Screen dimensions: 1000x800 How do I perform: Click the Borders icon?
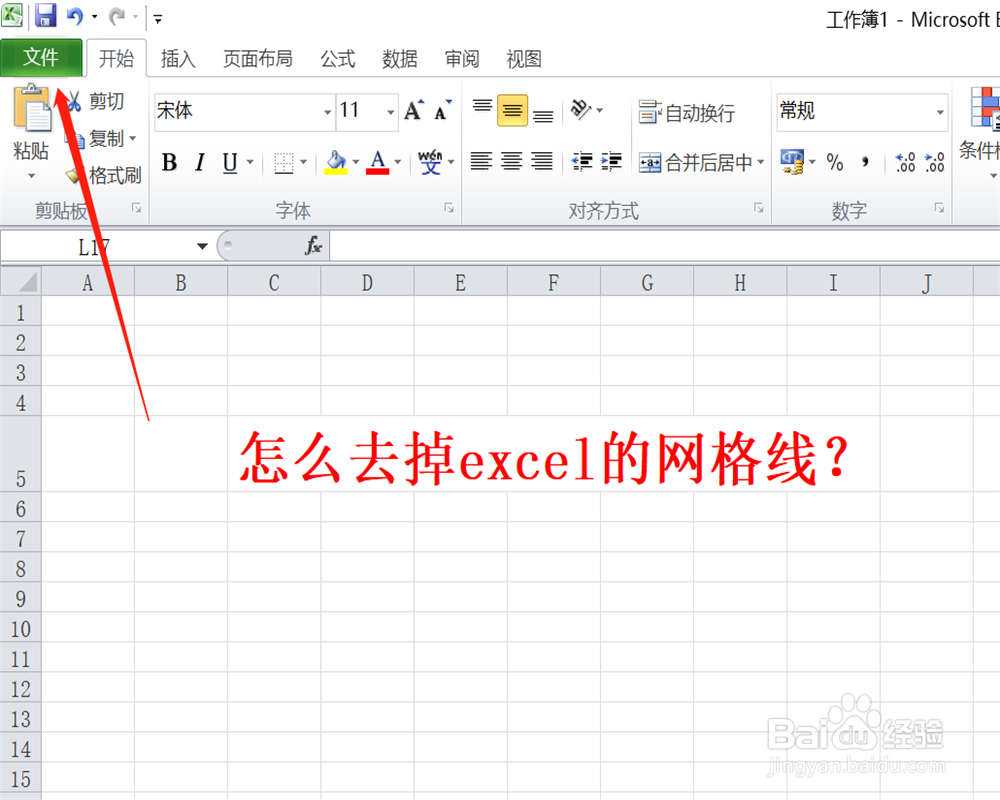[284, 163]
